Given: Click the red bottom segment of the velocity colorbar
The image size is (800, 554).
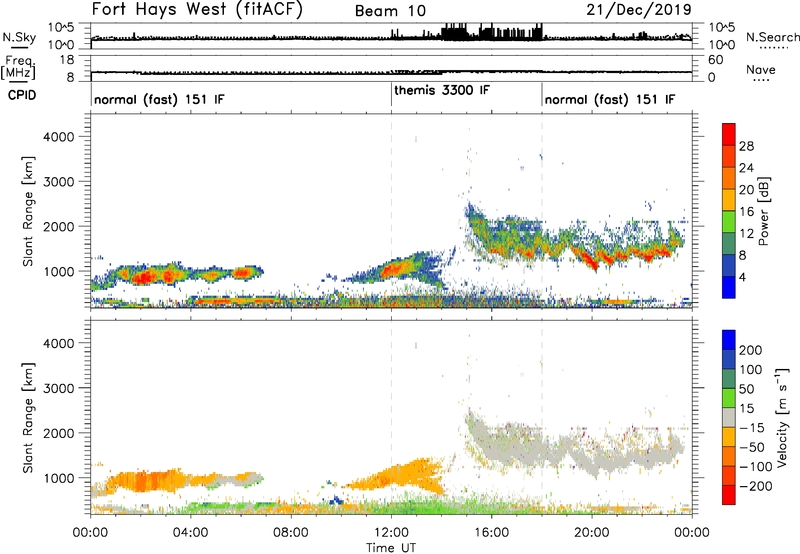Looking at the screenshot, I should click(x=729, y=495).
